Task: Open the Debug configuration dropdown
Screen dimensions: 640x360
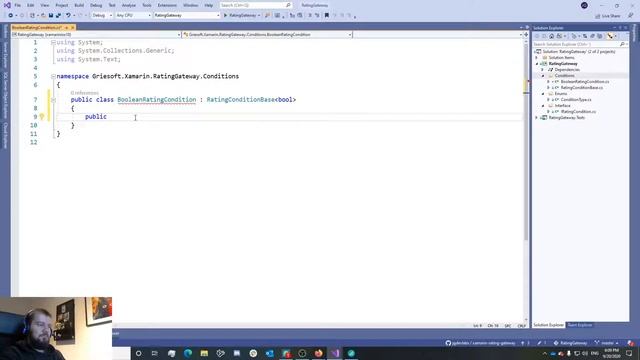Action: (102, 16)
